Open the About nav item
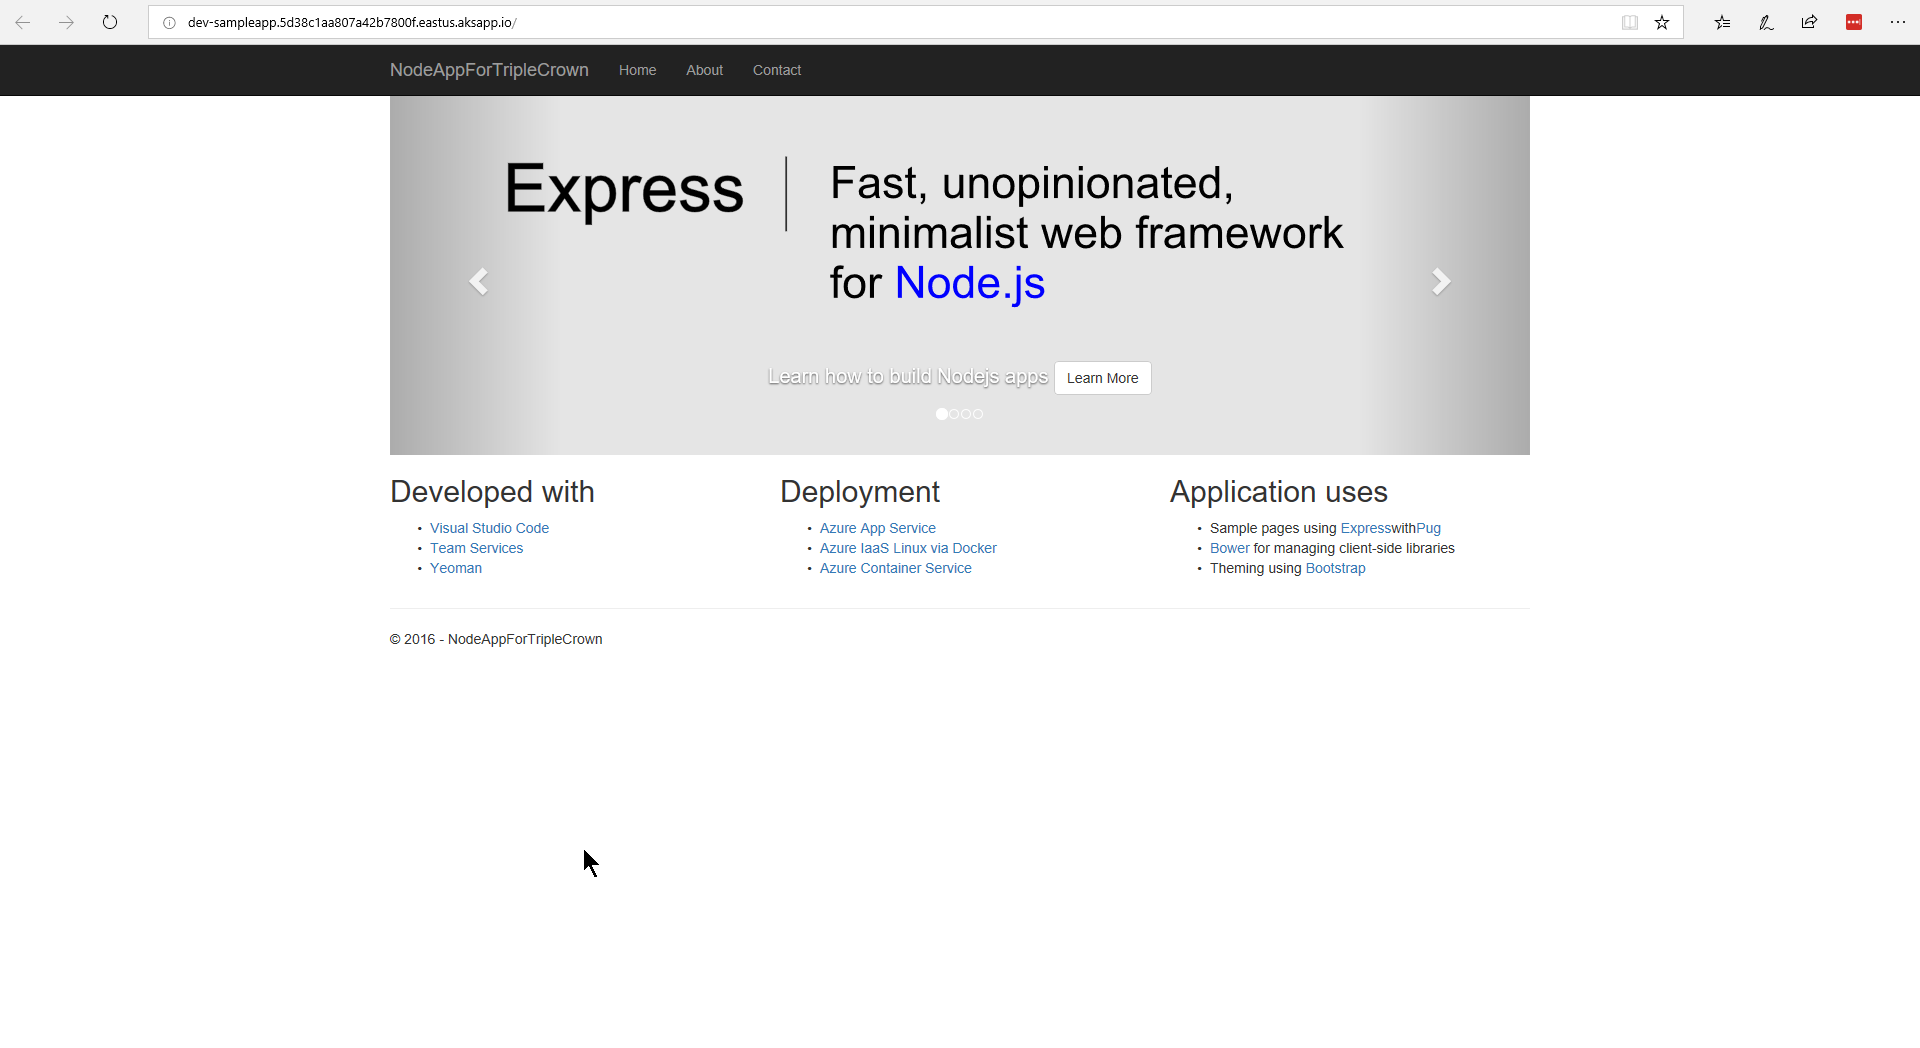The image size is (1920, 1048). click(704, 70)
